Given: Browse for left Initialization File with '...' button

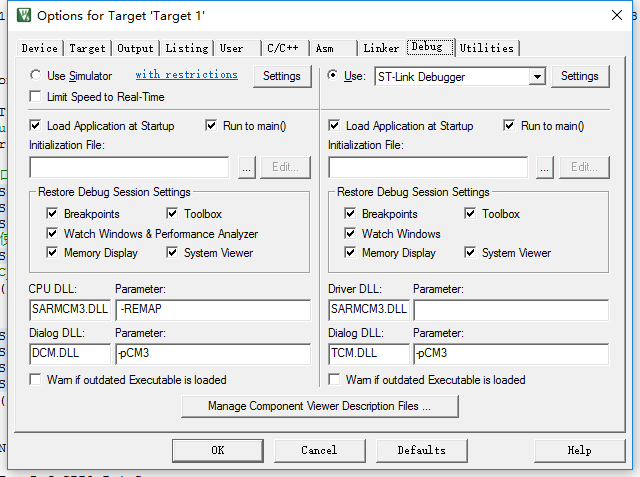Looking at the screenshot, I should point(246,168).
